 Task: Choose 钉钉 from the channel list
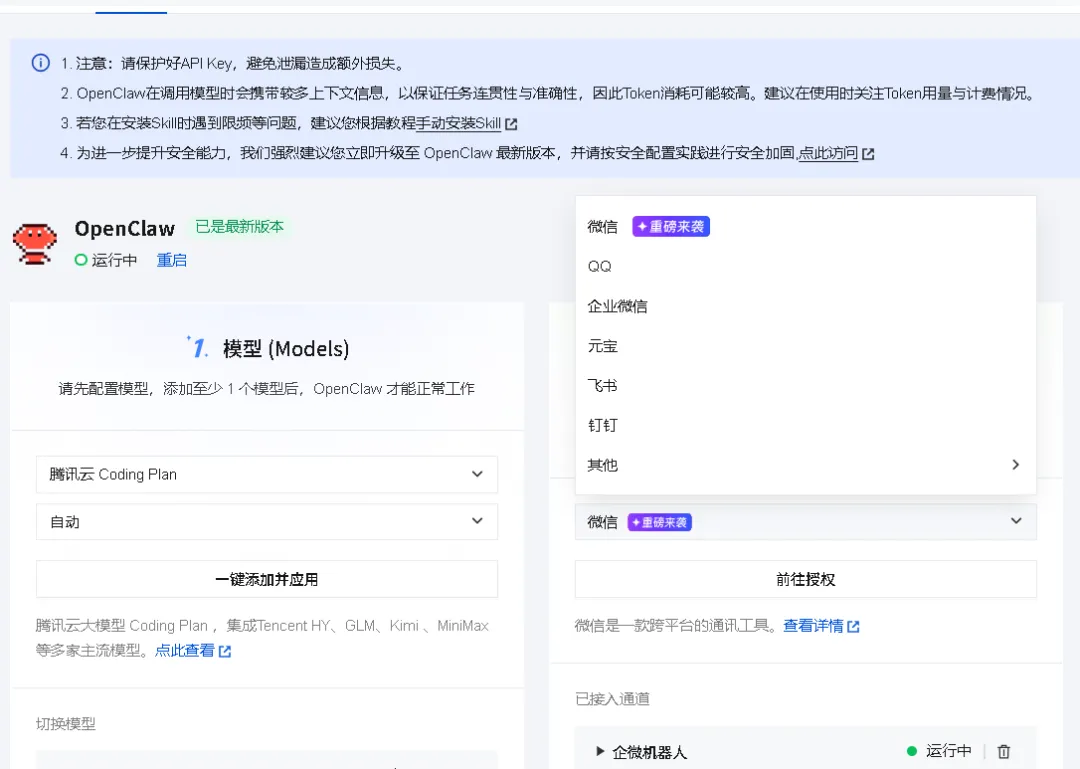coord(805,425)
